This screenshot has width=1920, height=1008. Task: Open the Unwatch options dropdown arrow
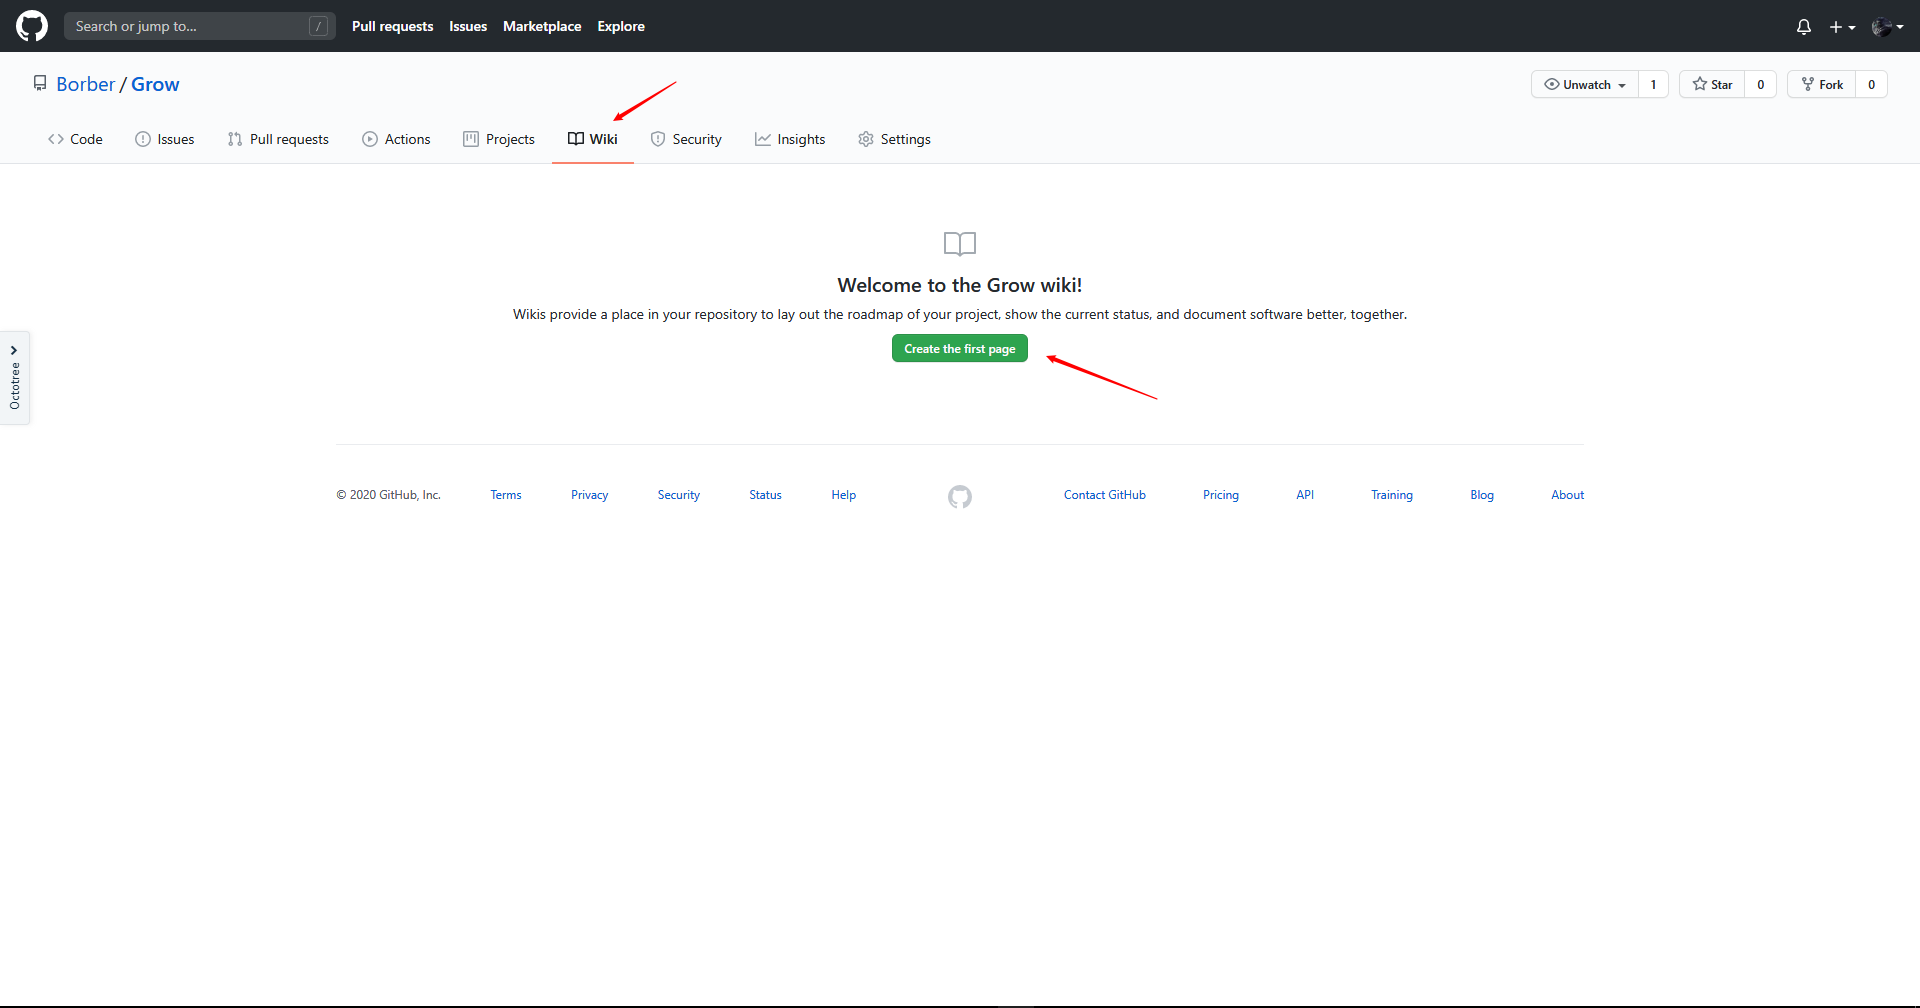point(1620,84)
